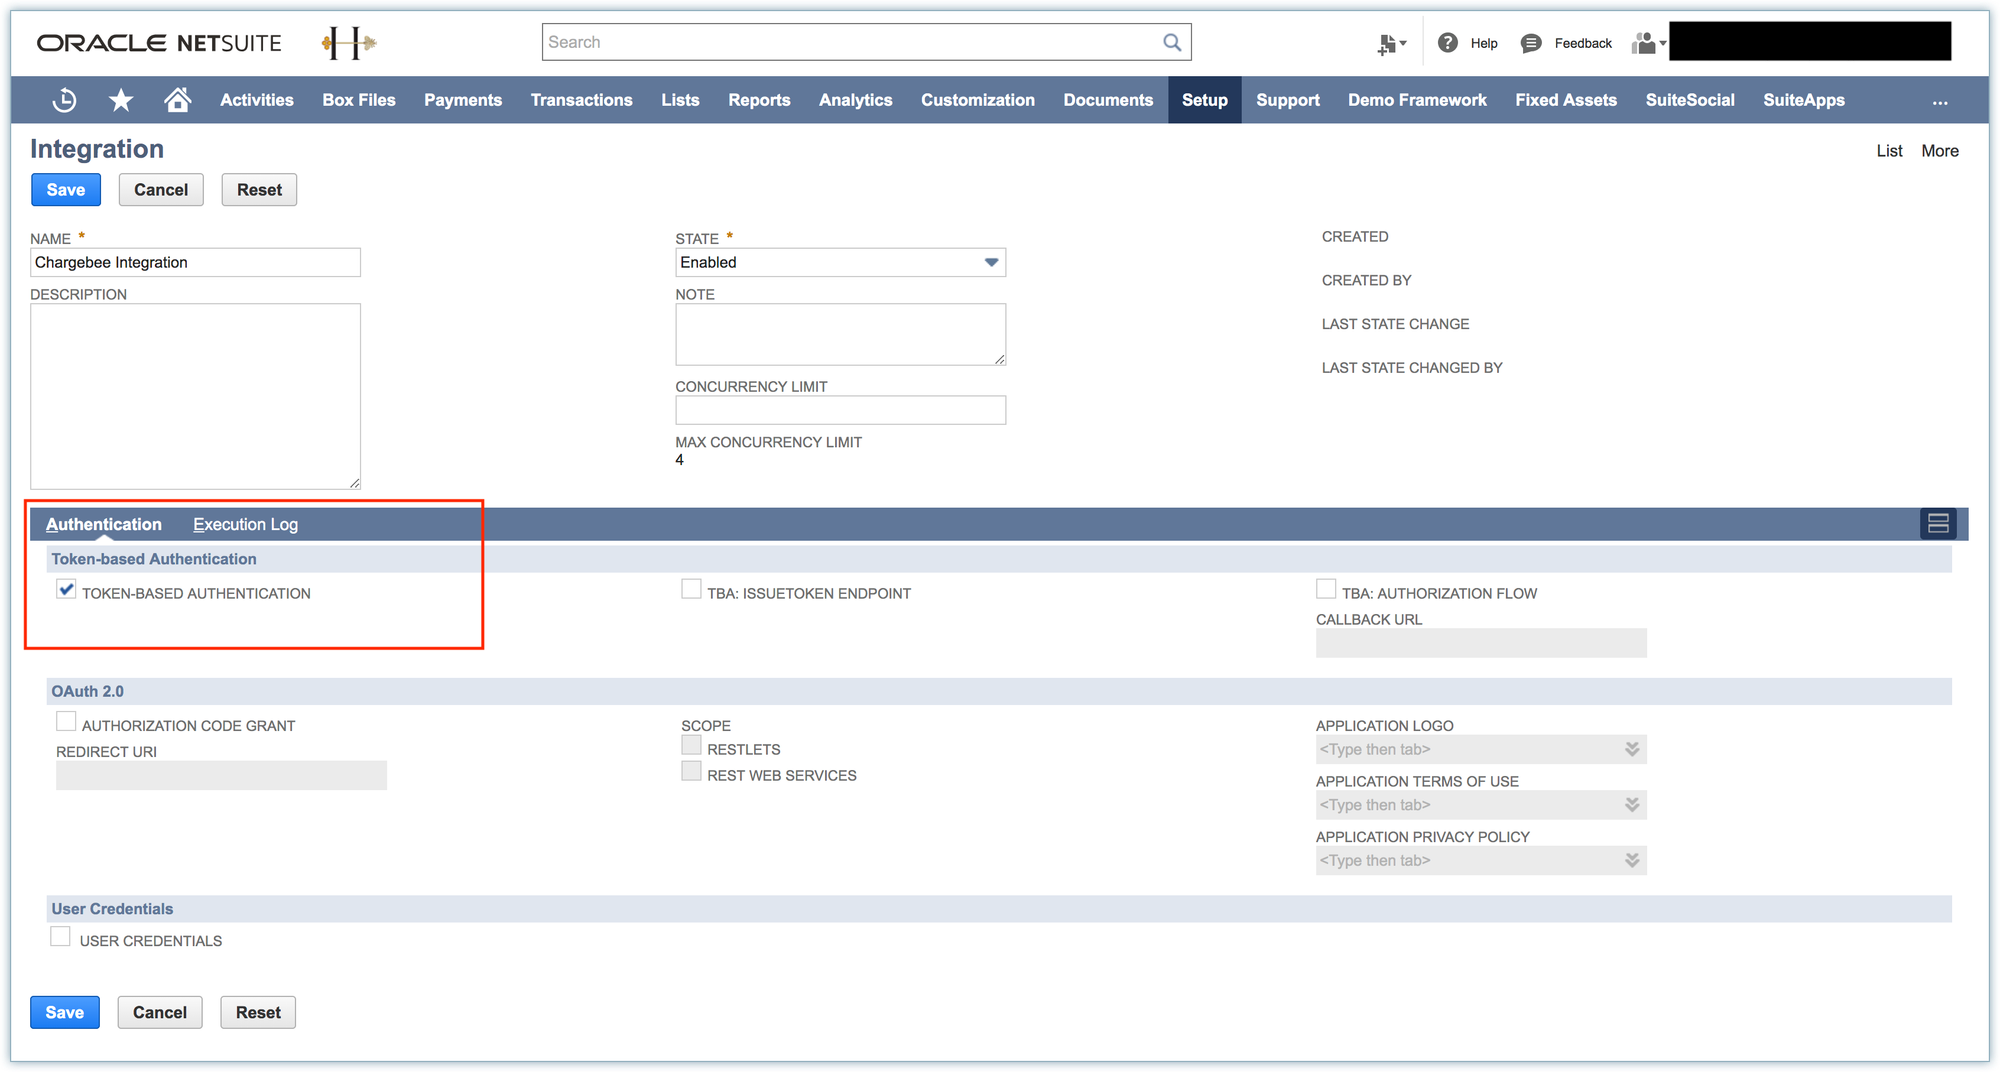Open the recent records clock icon
The image size is (2000, 1072).
pos(65,100)
